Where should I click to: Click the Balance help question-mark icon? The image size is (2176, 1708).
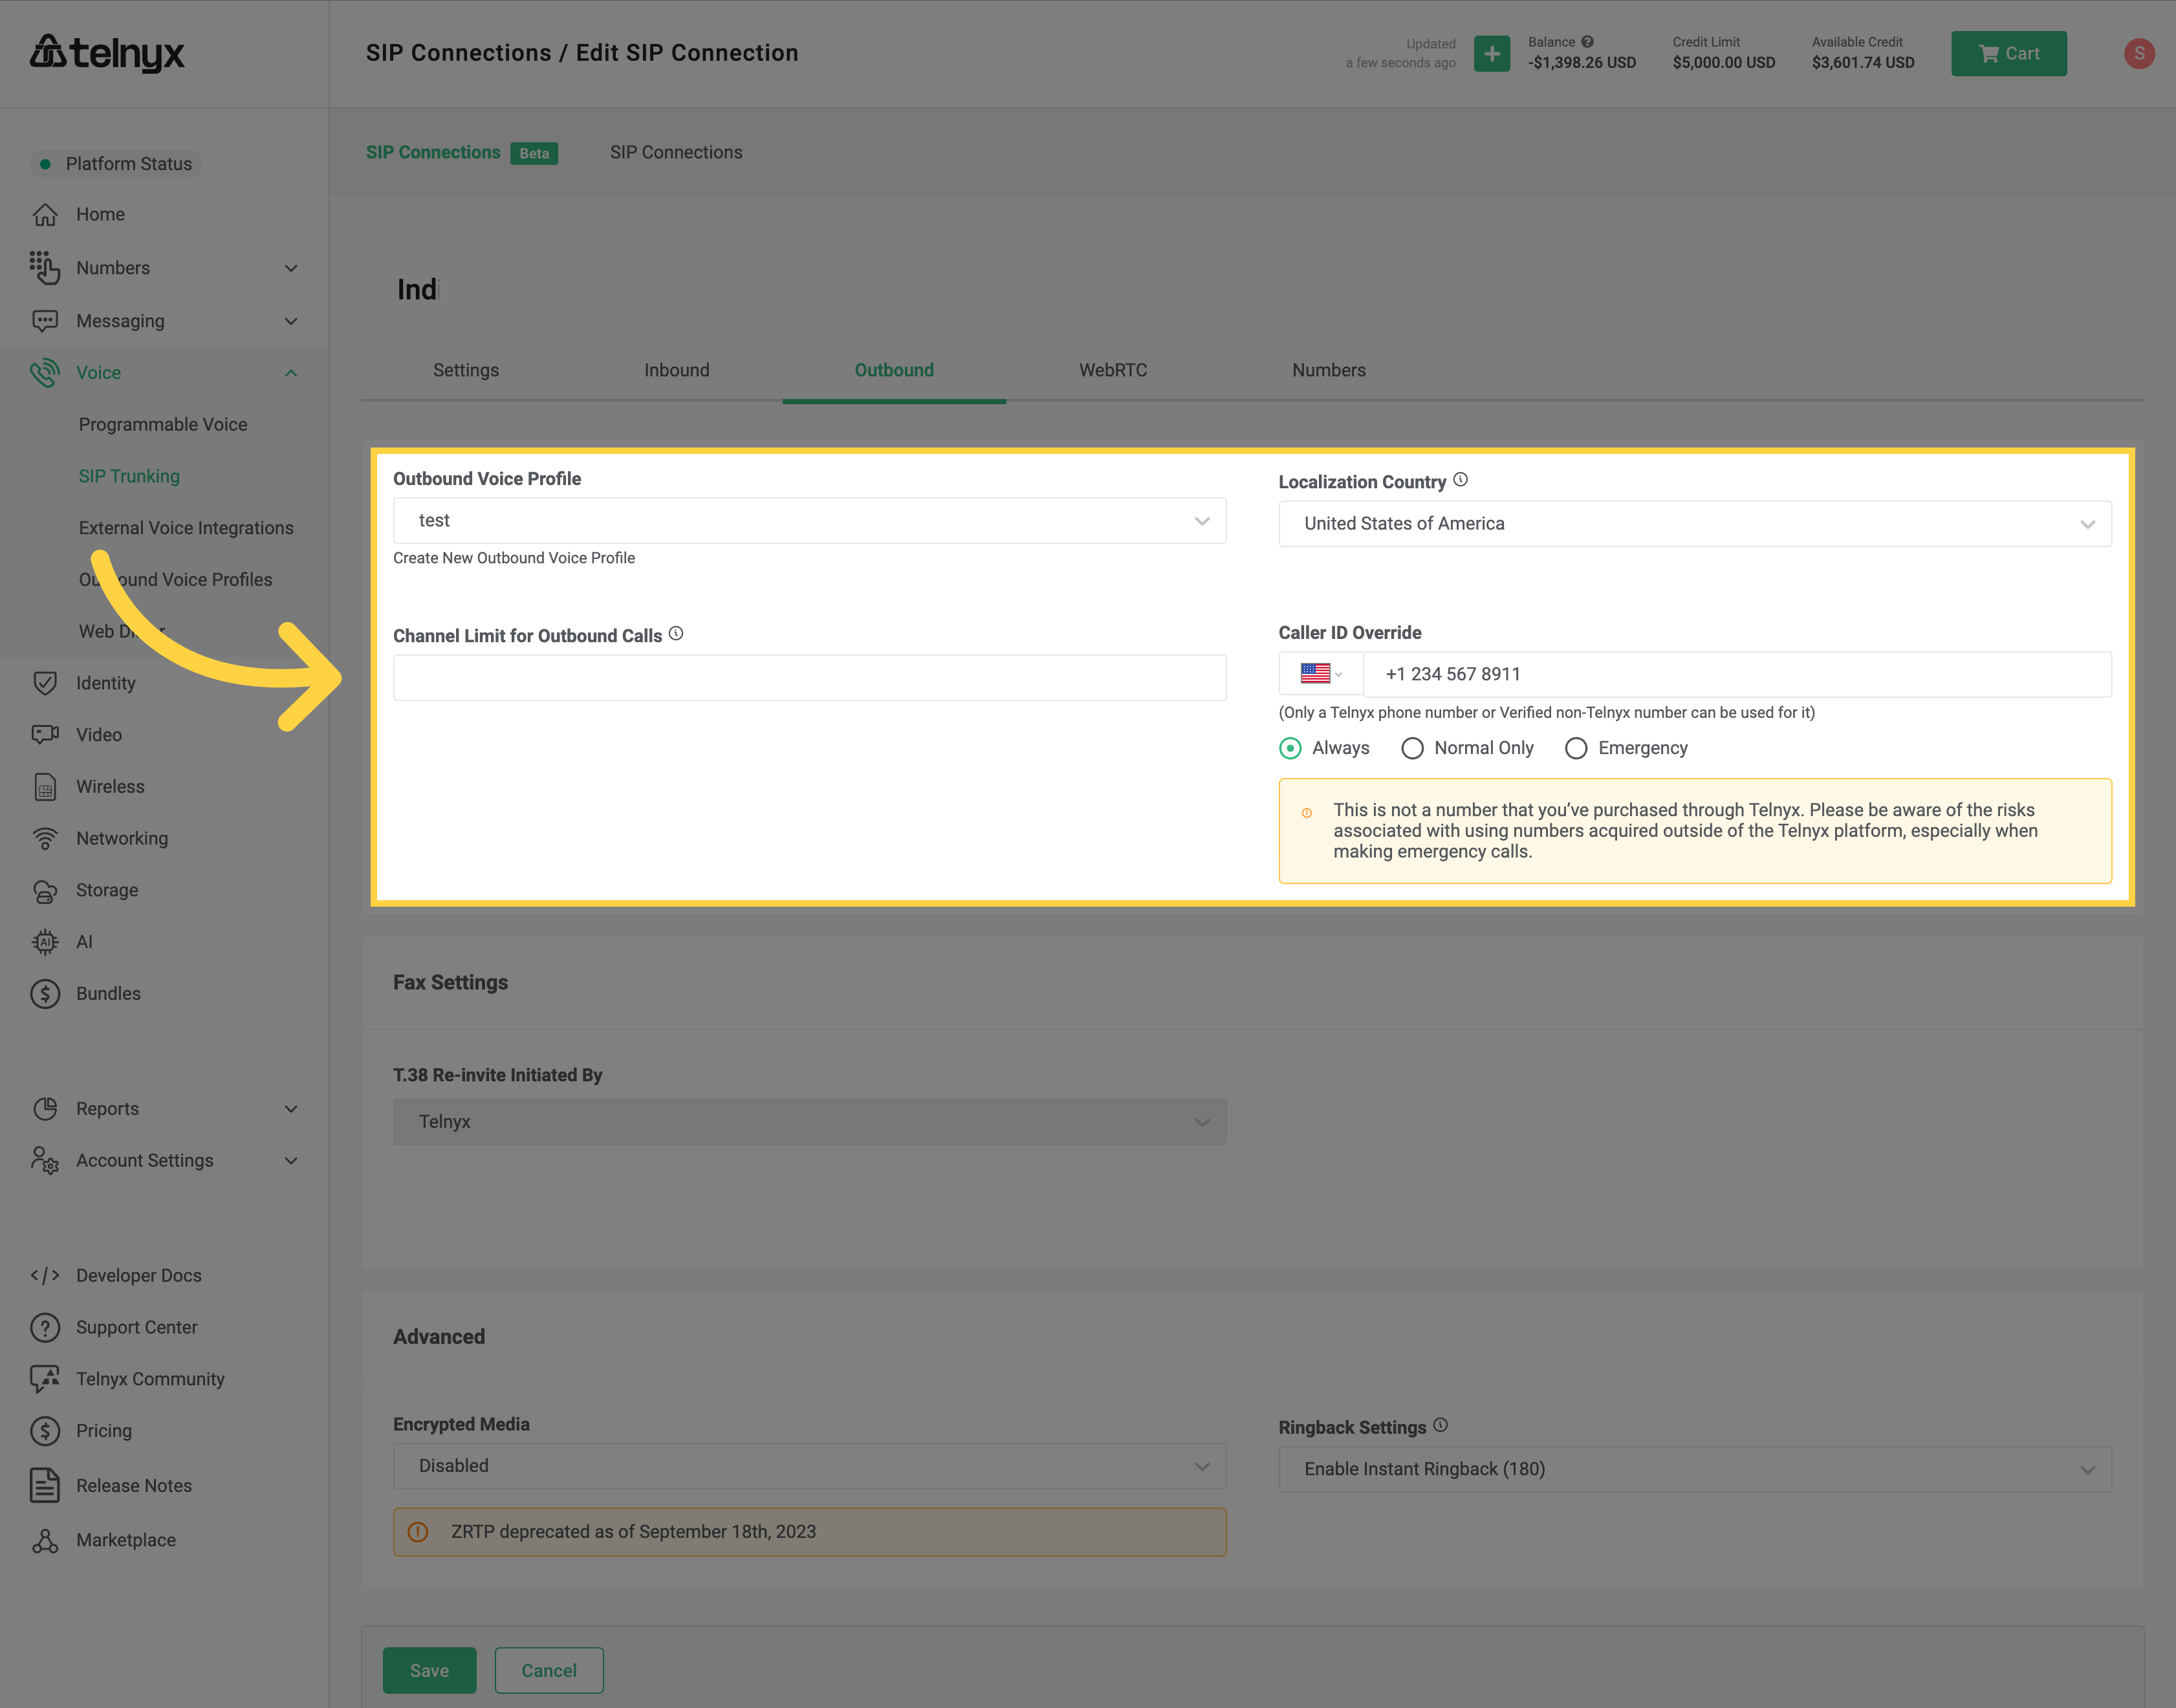pyautogui.click(x=1587, y=42)
